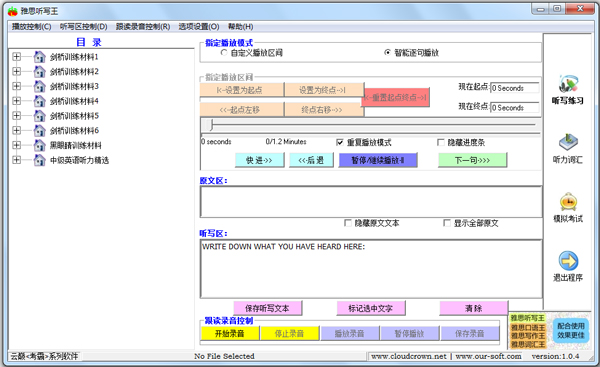The height and width of the screenshot is (367, 600).
Task: Enable 隐藏原文文本 checkbox
Action: 348,223
